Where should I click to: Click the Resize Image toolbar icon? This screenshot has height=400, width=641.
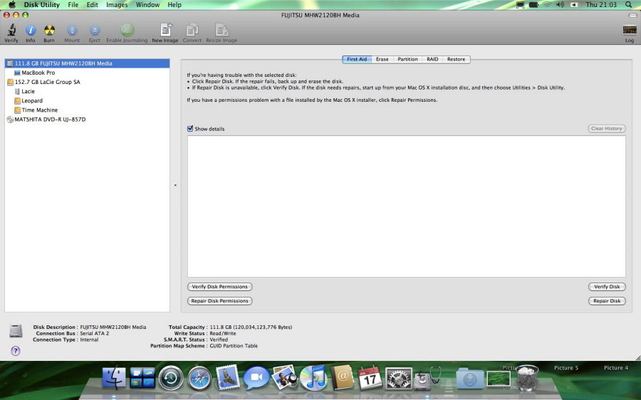coord(222,30)
